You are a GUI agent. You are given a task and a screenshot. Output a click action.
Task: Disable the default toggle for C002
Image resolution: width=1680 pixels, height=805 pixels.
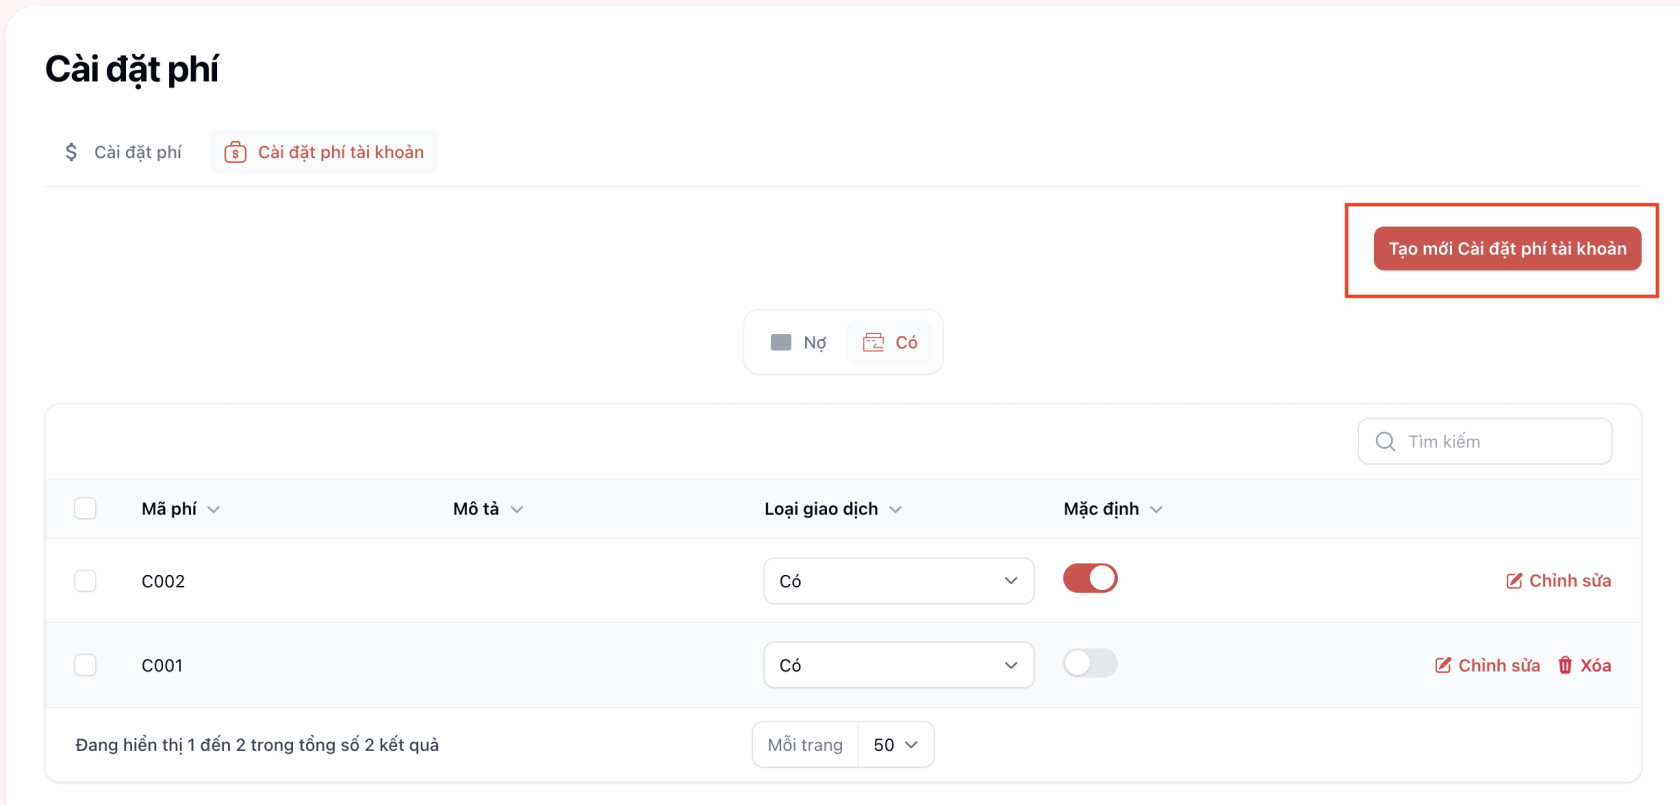tap(1090, 579)
